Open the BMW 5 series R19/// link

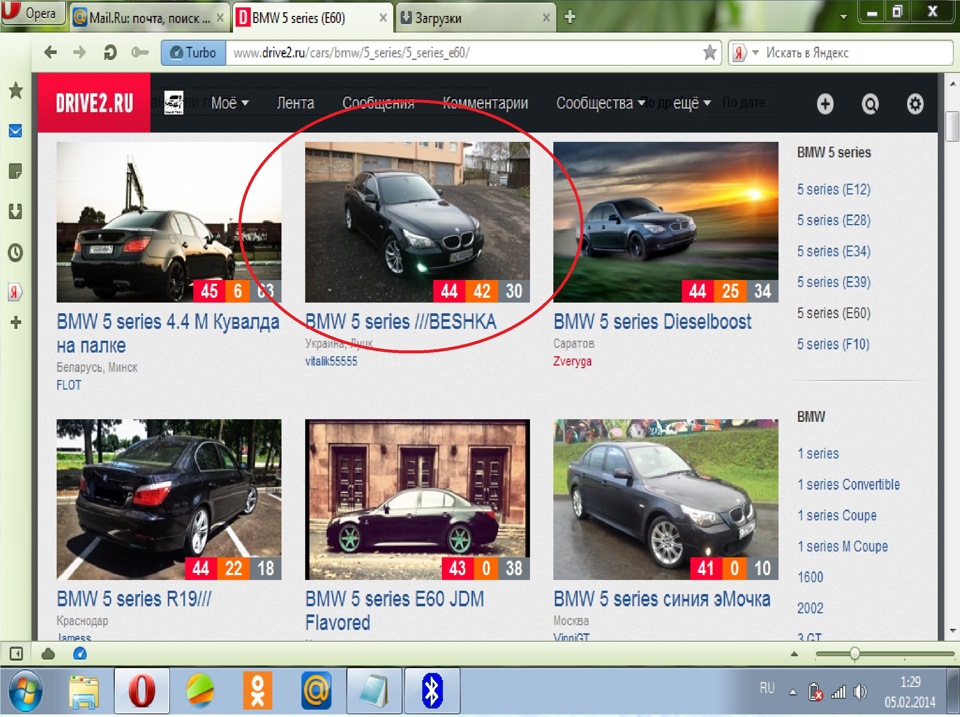pos(134,598)
